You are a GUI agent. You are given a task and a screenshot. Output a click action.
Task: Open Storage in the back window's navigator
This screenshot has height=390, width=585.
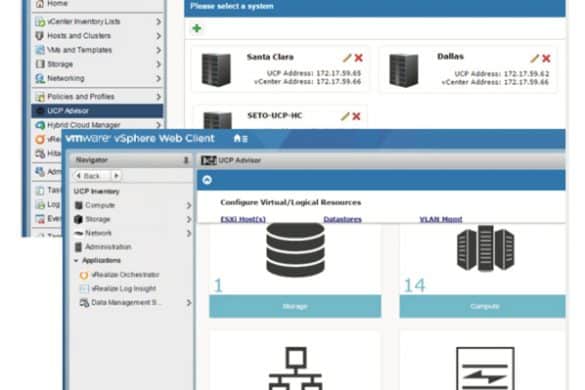(x=60, y=64)
